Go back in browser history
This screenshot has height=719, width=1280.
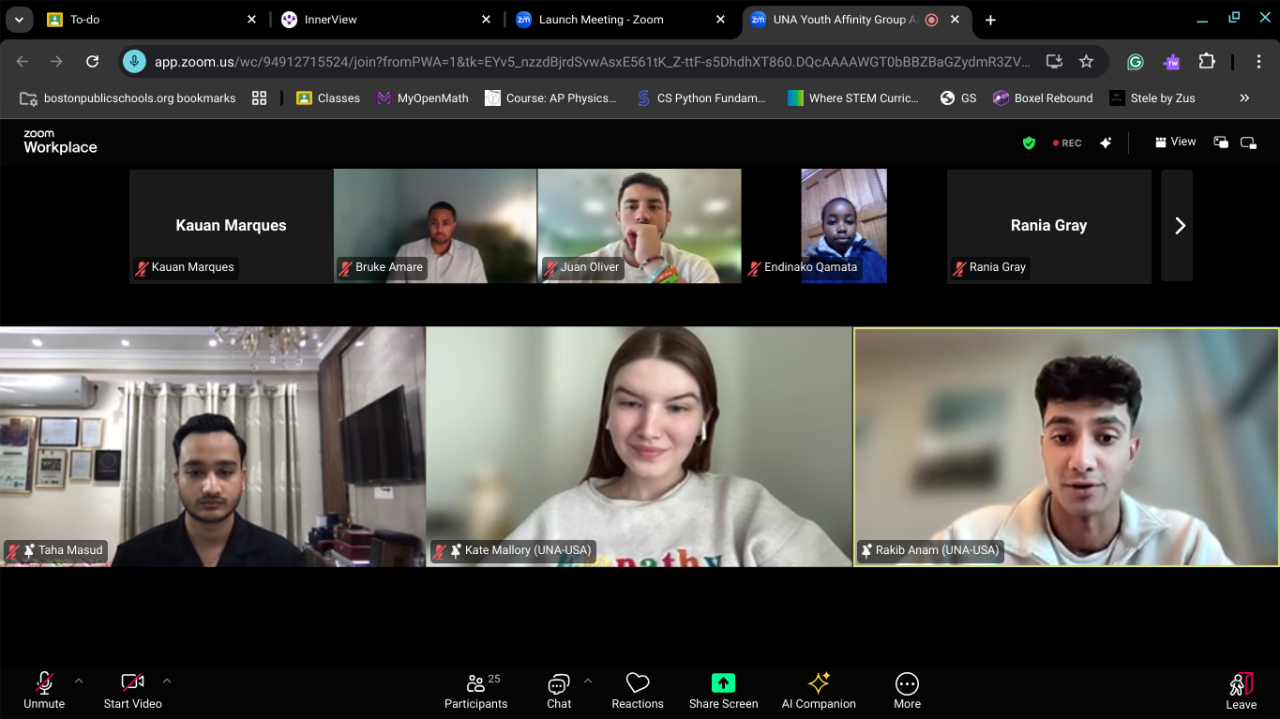pyautogui.click(x=22, y=61)
